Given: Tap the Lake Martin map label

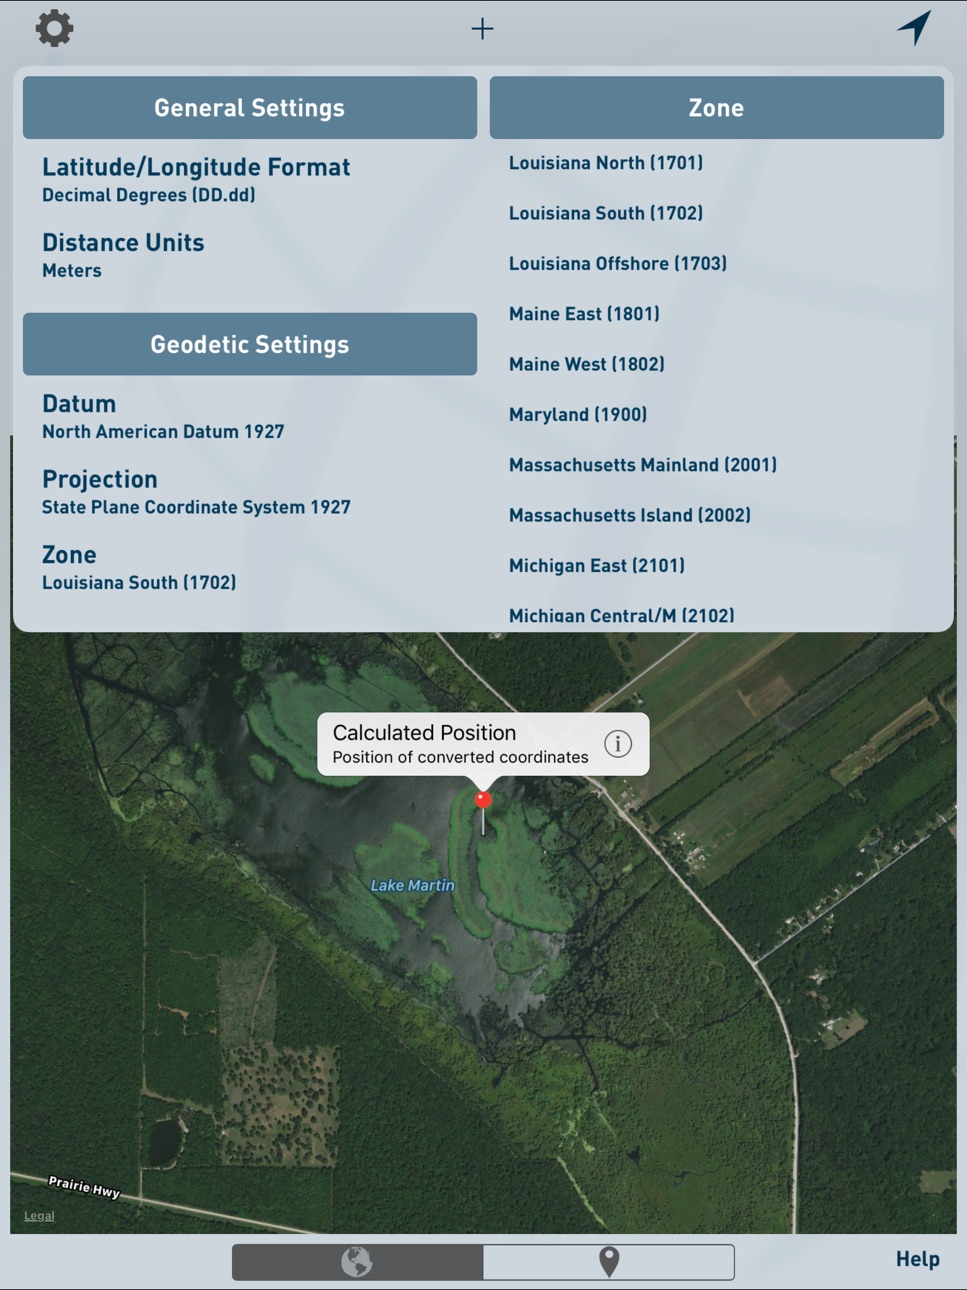Looking at the screenshot, I should pyautogui.click(x=412, y=885).
